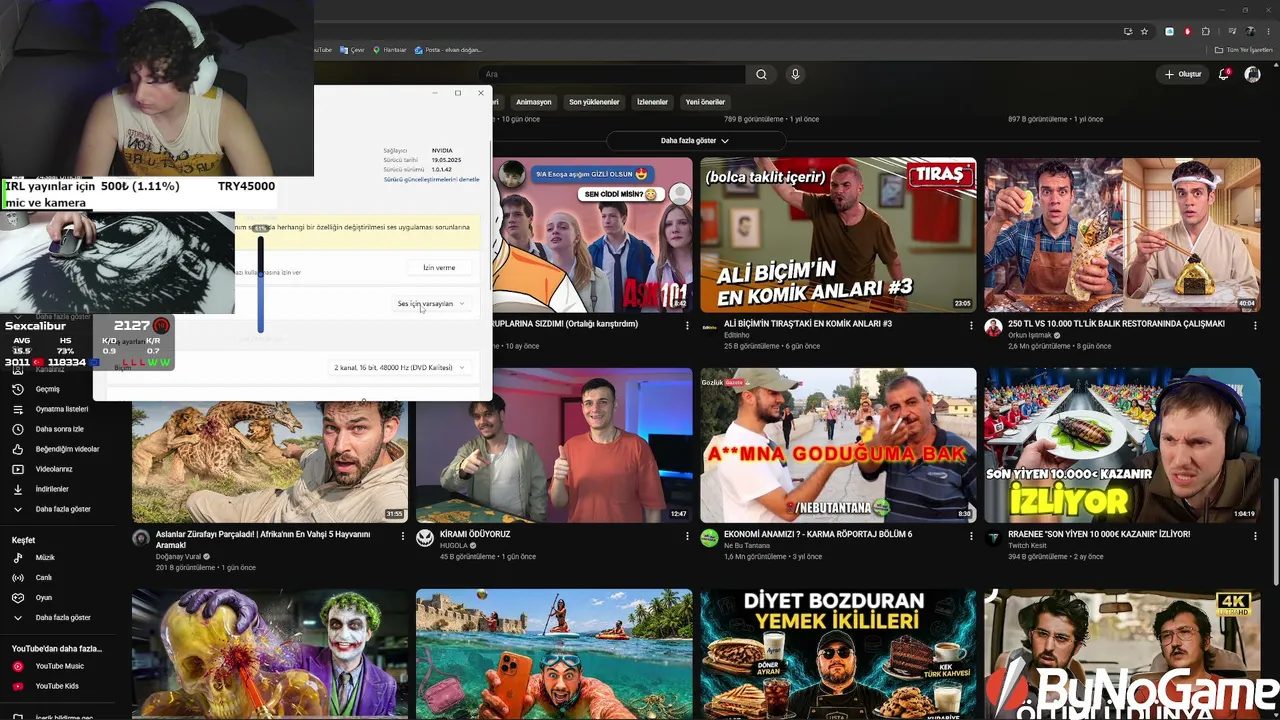Open options menu for Aslanlar Zürafayı video

pyautogui.click(x=403, y=536)
